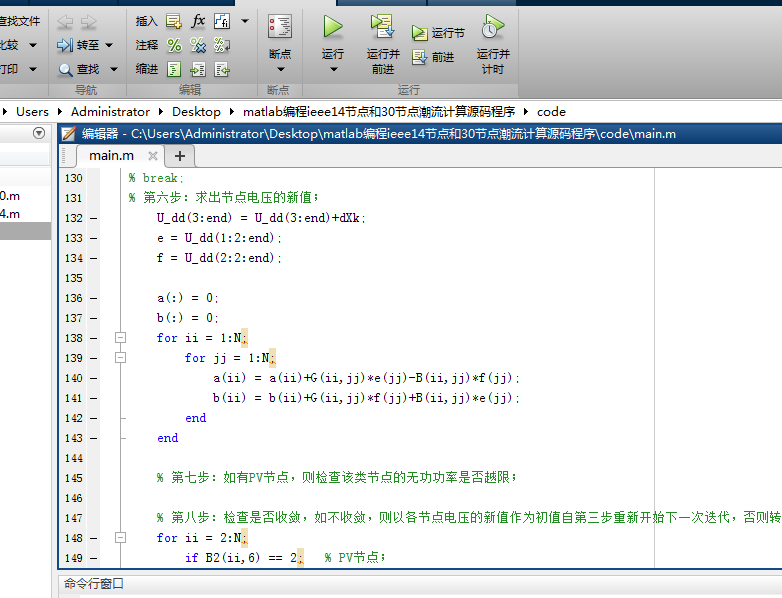This screenshot has width=782, height=598.
Task: Click the comment '% break;' on line 130
Action: click(x=156, y=178)
